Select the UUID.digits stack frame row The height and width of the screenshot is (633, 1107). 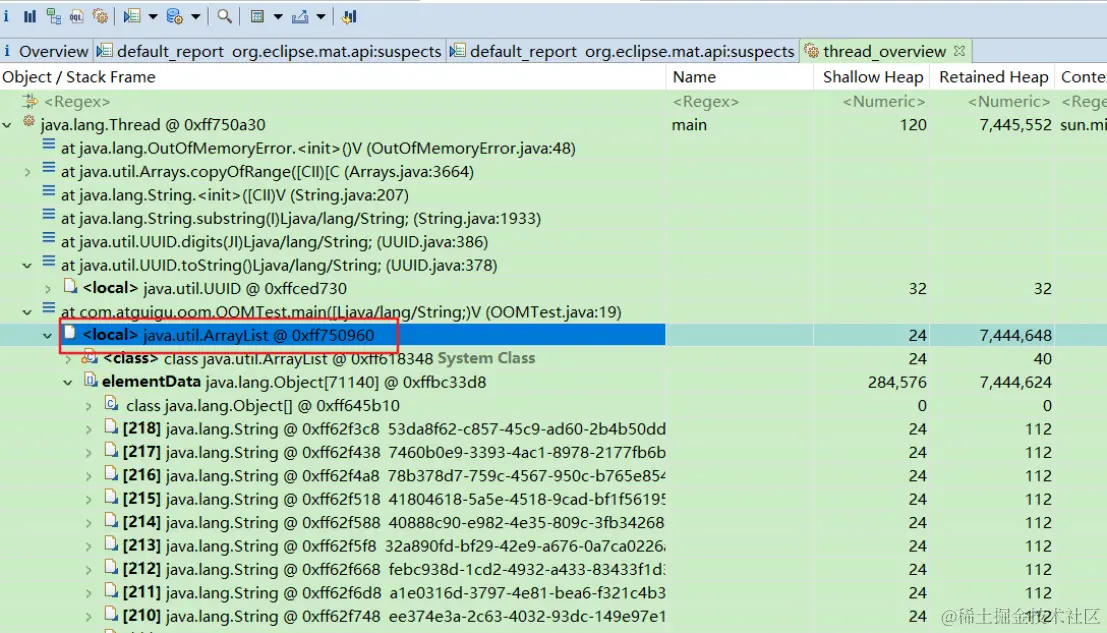[274, 242]
